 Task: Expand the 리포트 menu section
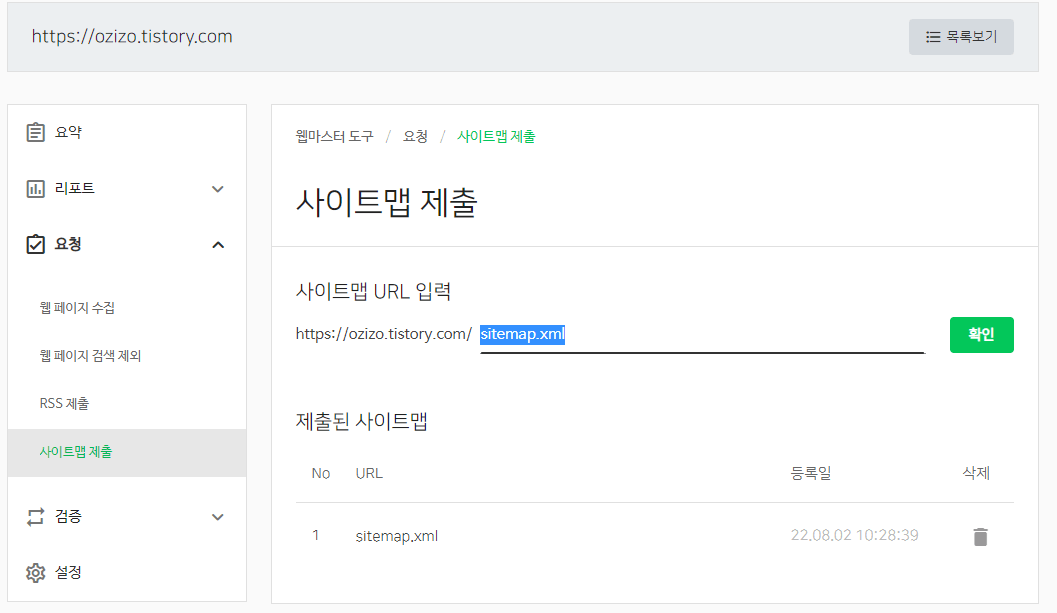pos(217,188)
